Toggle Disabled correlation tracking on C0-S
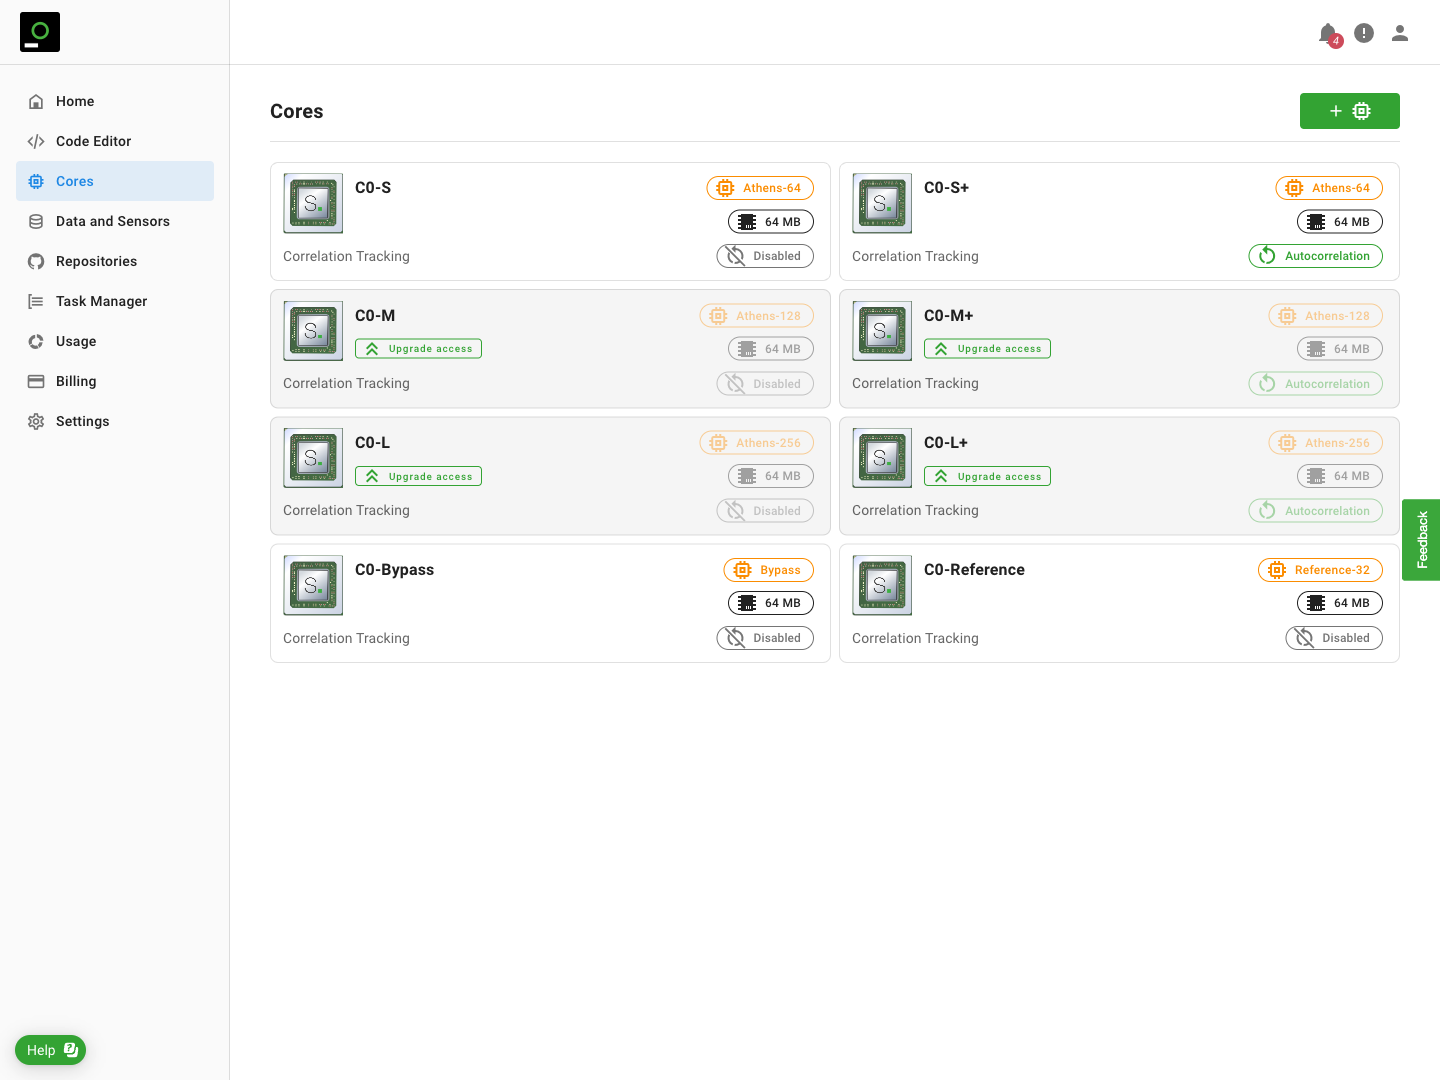1440x1080 pixels. click(x=765, y=256)
